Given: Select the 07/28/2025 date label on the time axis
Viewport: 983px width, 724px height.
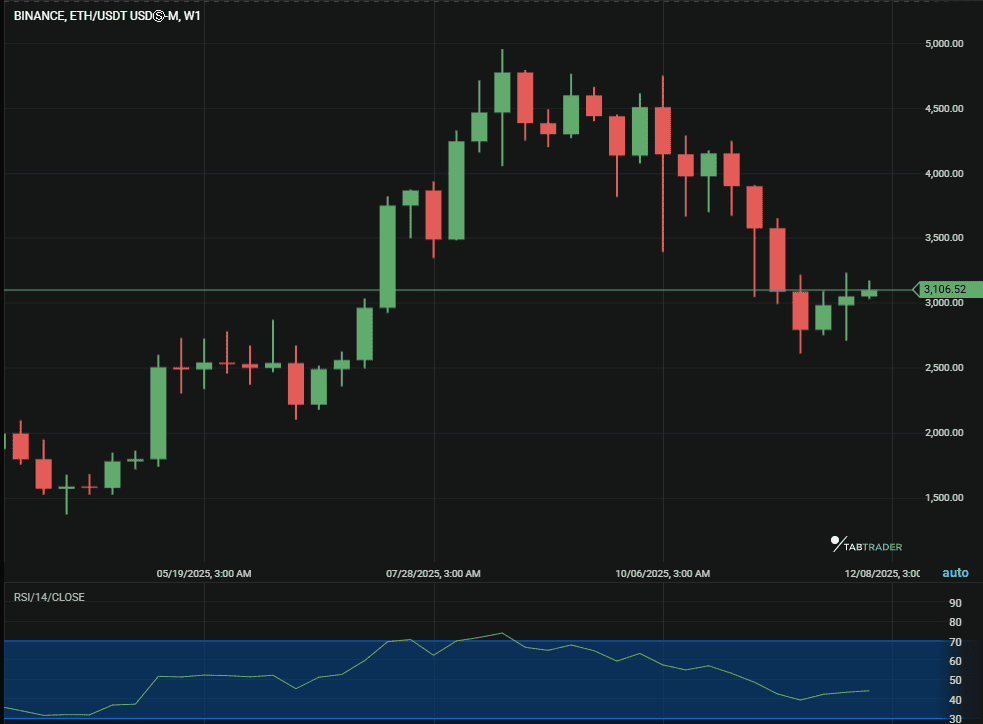Looking at the screenshot, I should click(433, 573).
